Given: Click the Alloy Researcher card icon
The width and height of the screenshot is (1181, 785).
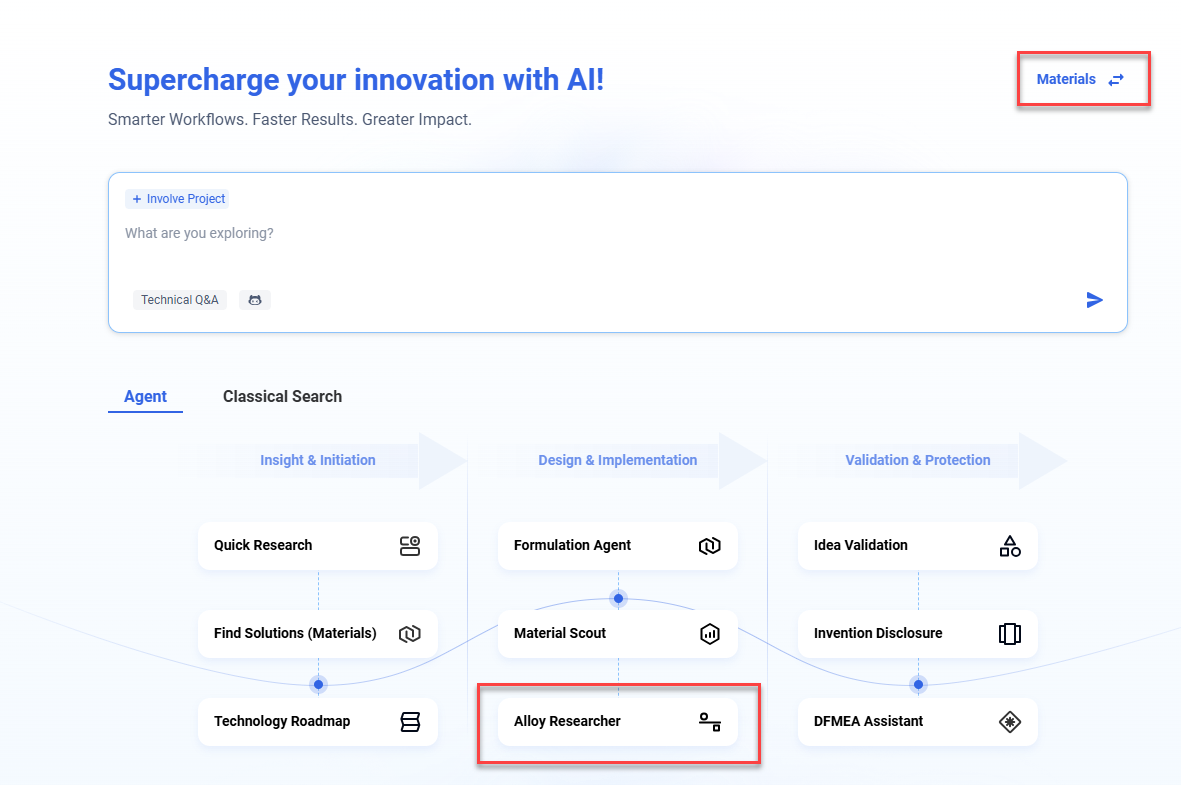Looking at the screenshot, I should (709, 722).
